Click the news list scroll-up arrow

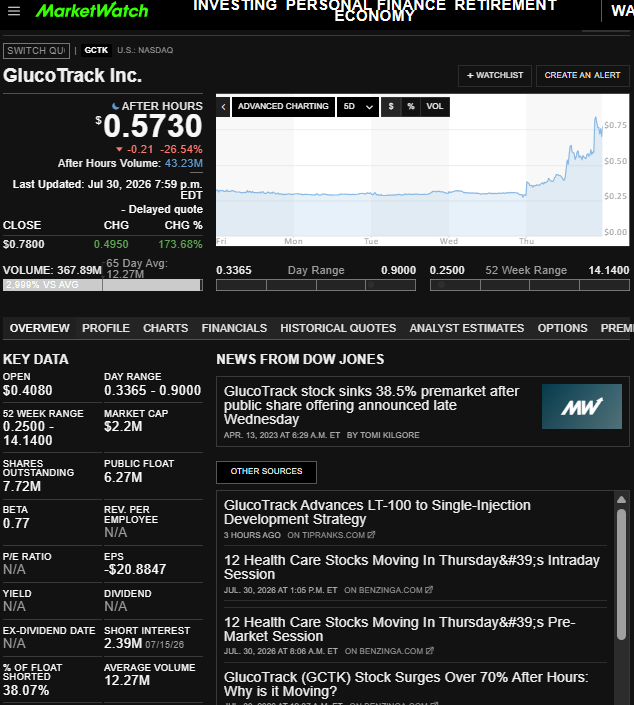point(621,500)
